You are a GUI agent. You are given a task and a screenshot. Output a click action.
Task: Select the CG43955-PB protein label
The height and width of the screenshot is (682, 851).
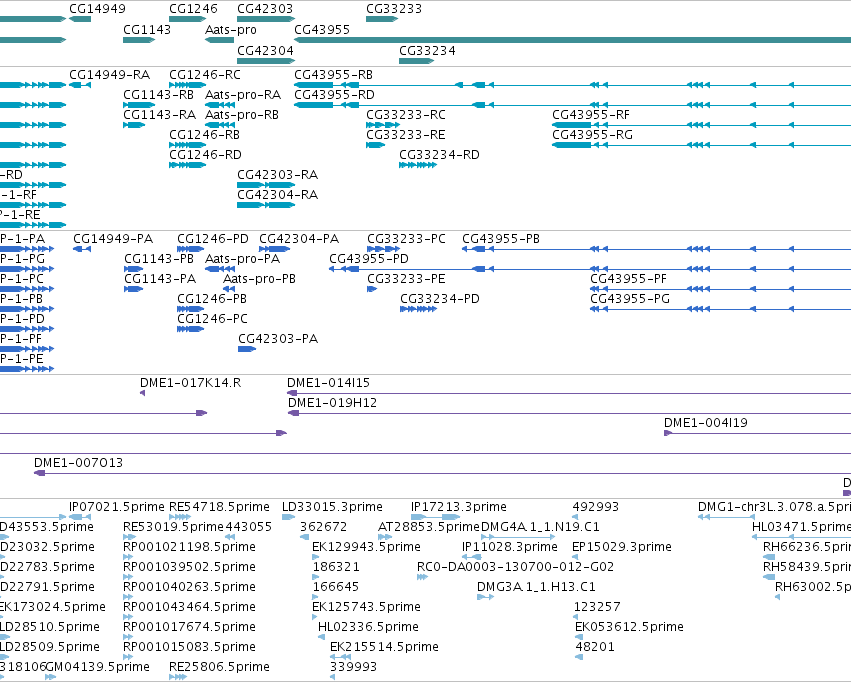pyautogui.click(x=501, y=239)
